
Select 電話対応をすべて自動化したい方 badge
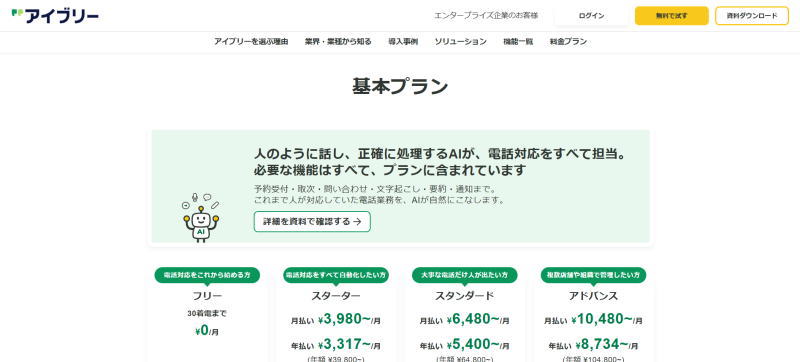pyautogui.click(x=336, y=275)
